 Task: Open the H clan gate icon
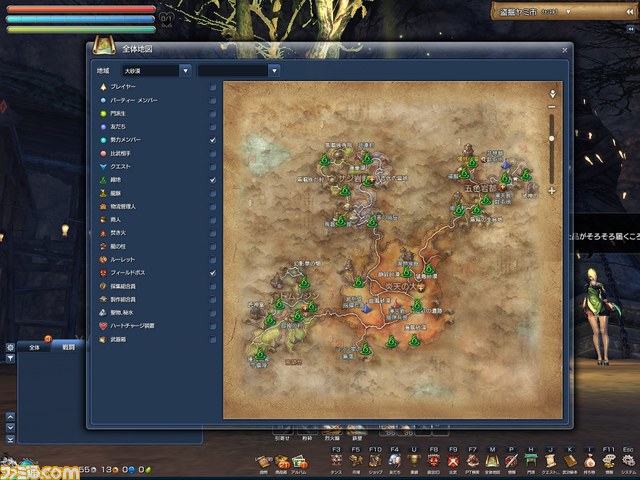pos(531,462)
